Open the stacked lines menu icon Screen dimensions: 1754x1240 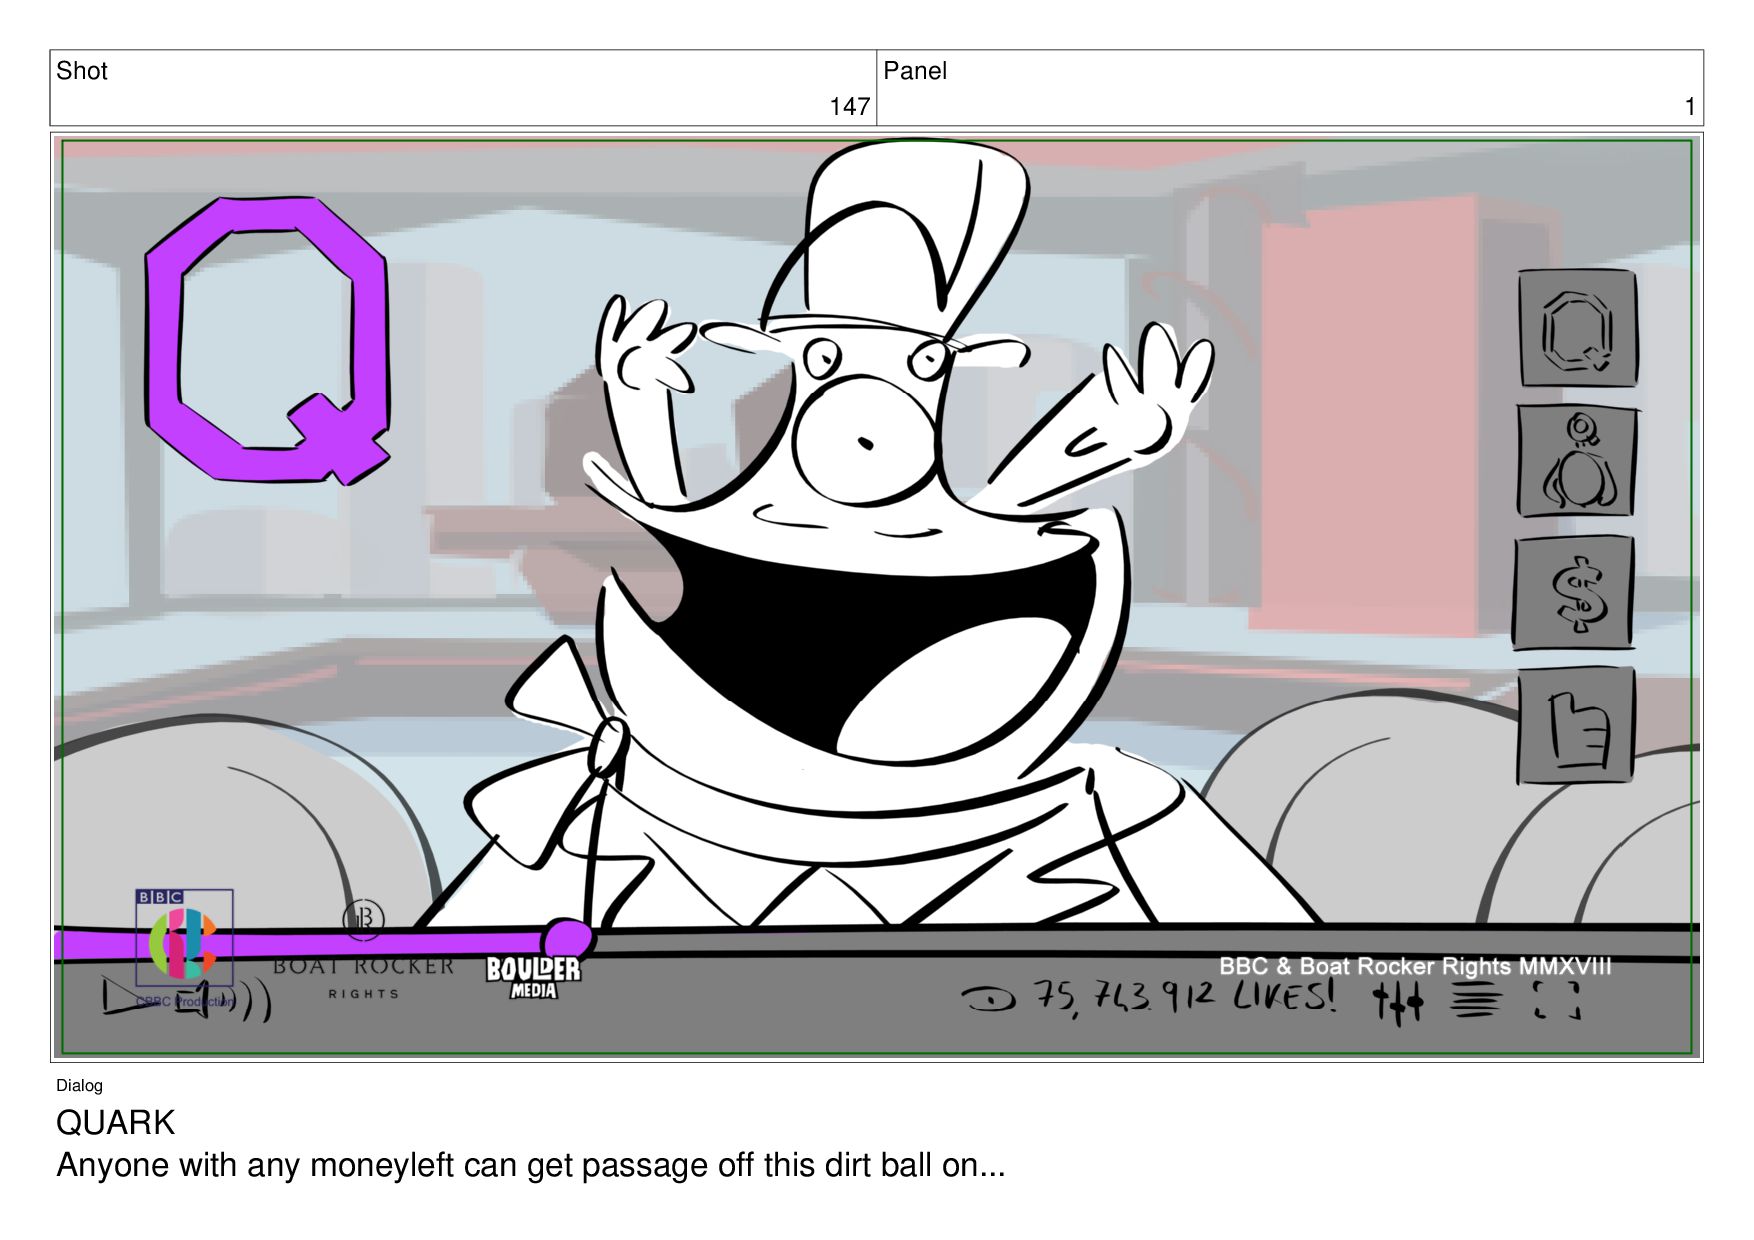(1476, 1000)
